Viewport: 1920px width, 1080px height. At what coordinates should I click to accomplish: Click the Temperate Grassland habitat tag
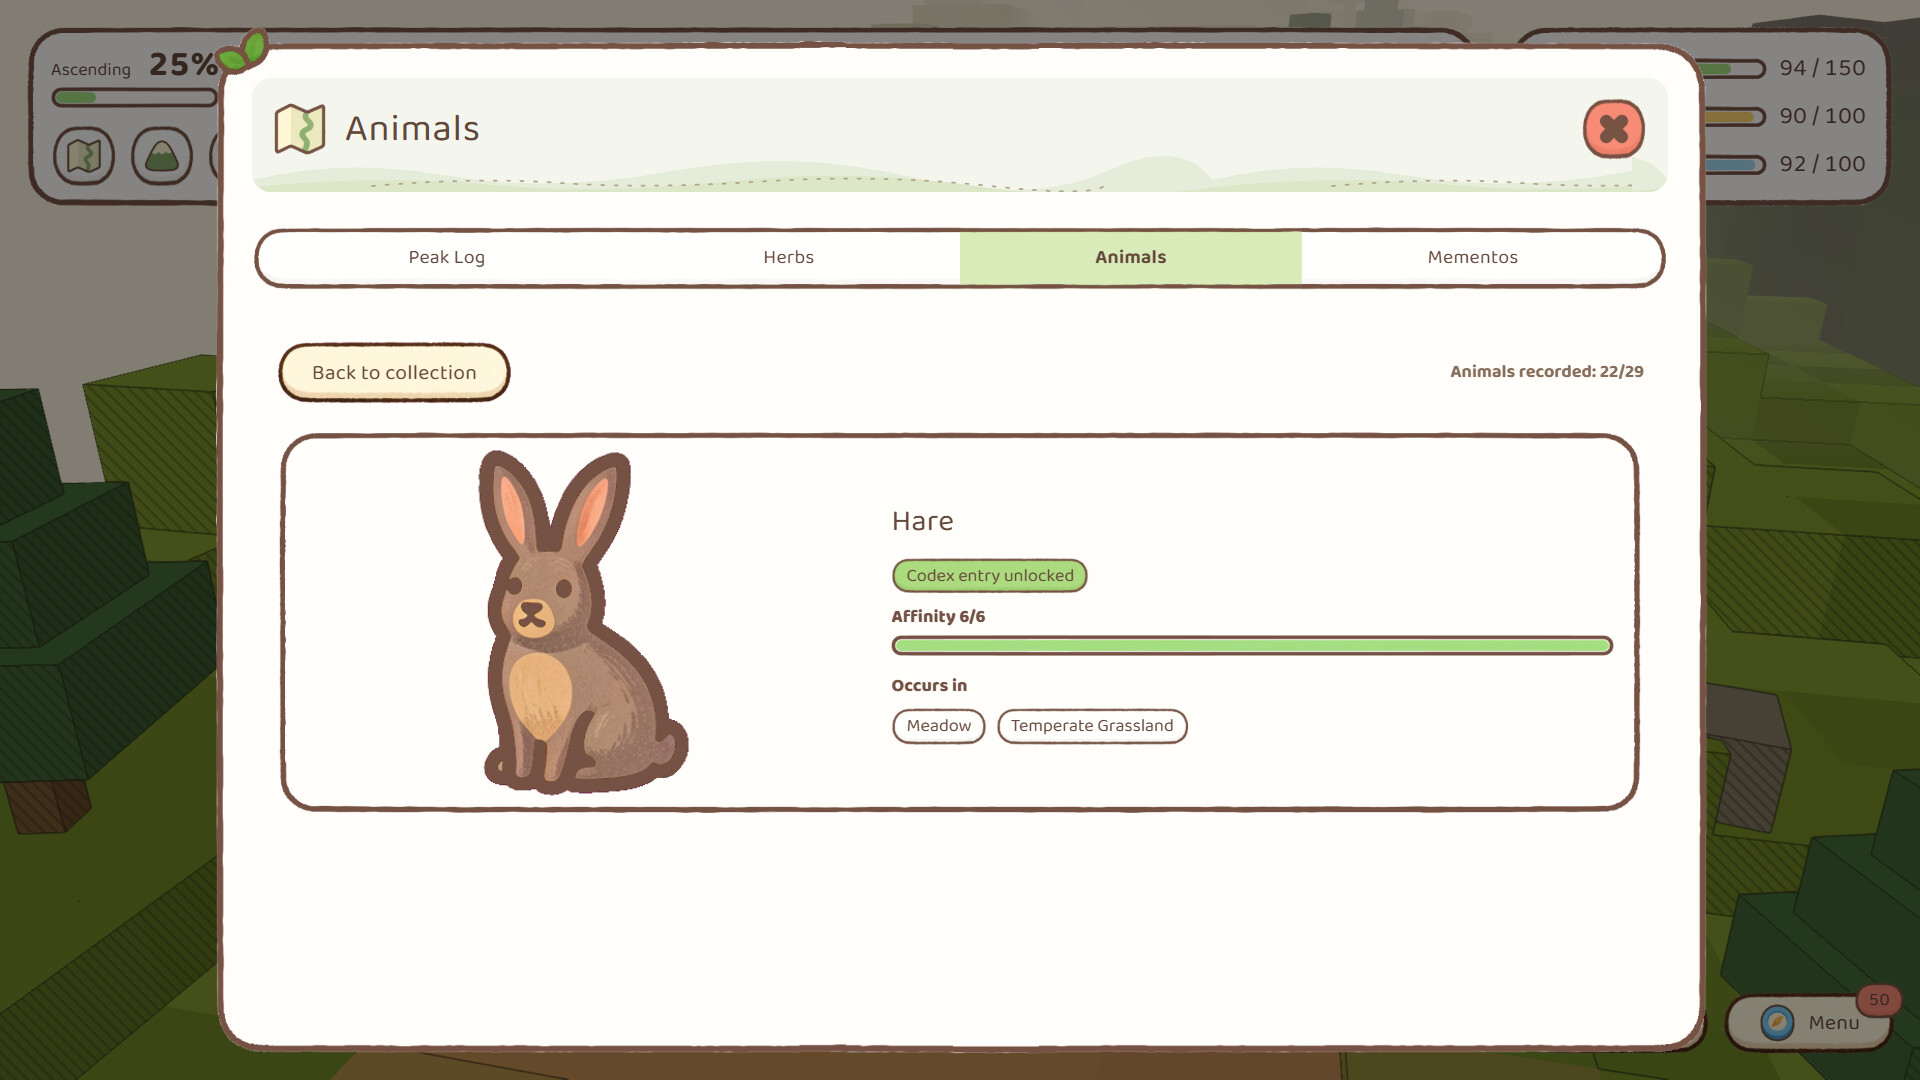[x=1092, y=726]
